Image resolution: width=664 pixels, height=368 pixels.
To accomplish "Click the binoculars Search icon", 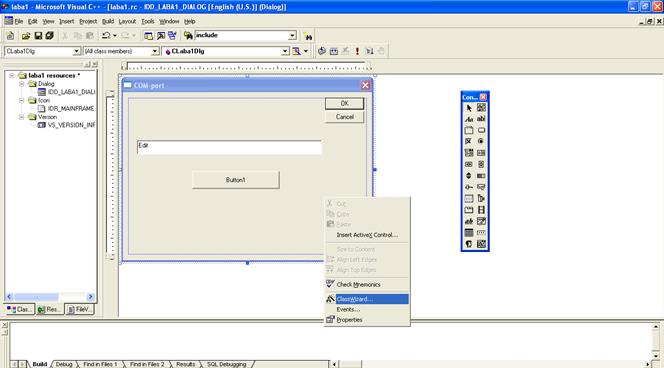I will tap(308, 37).
